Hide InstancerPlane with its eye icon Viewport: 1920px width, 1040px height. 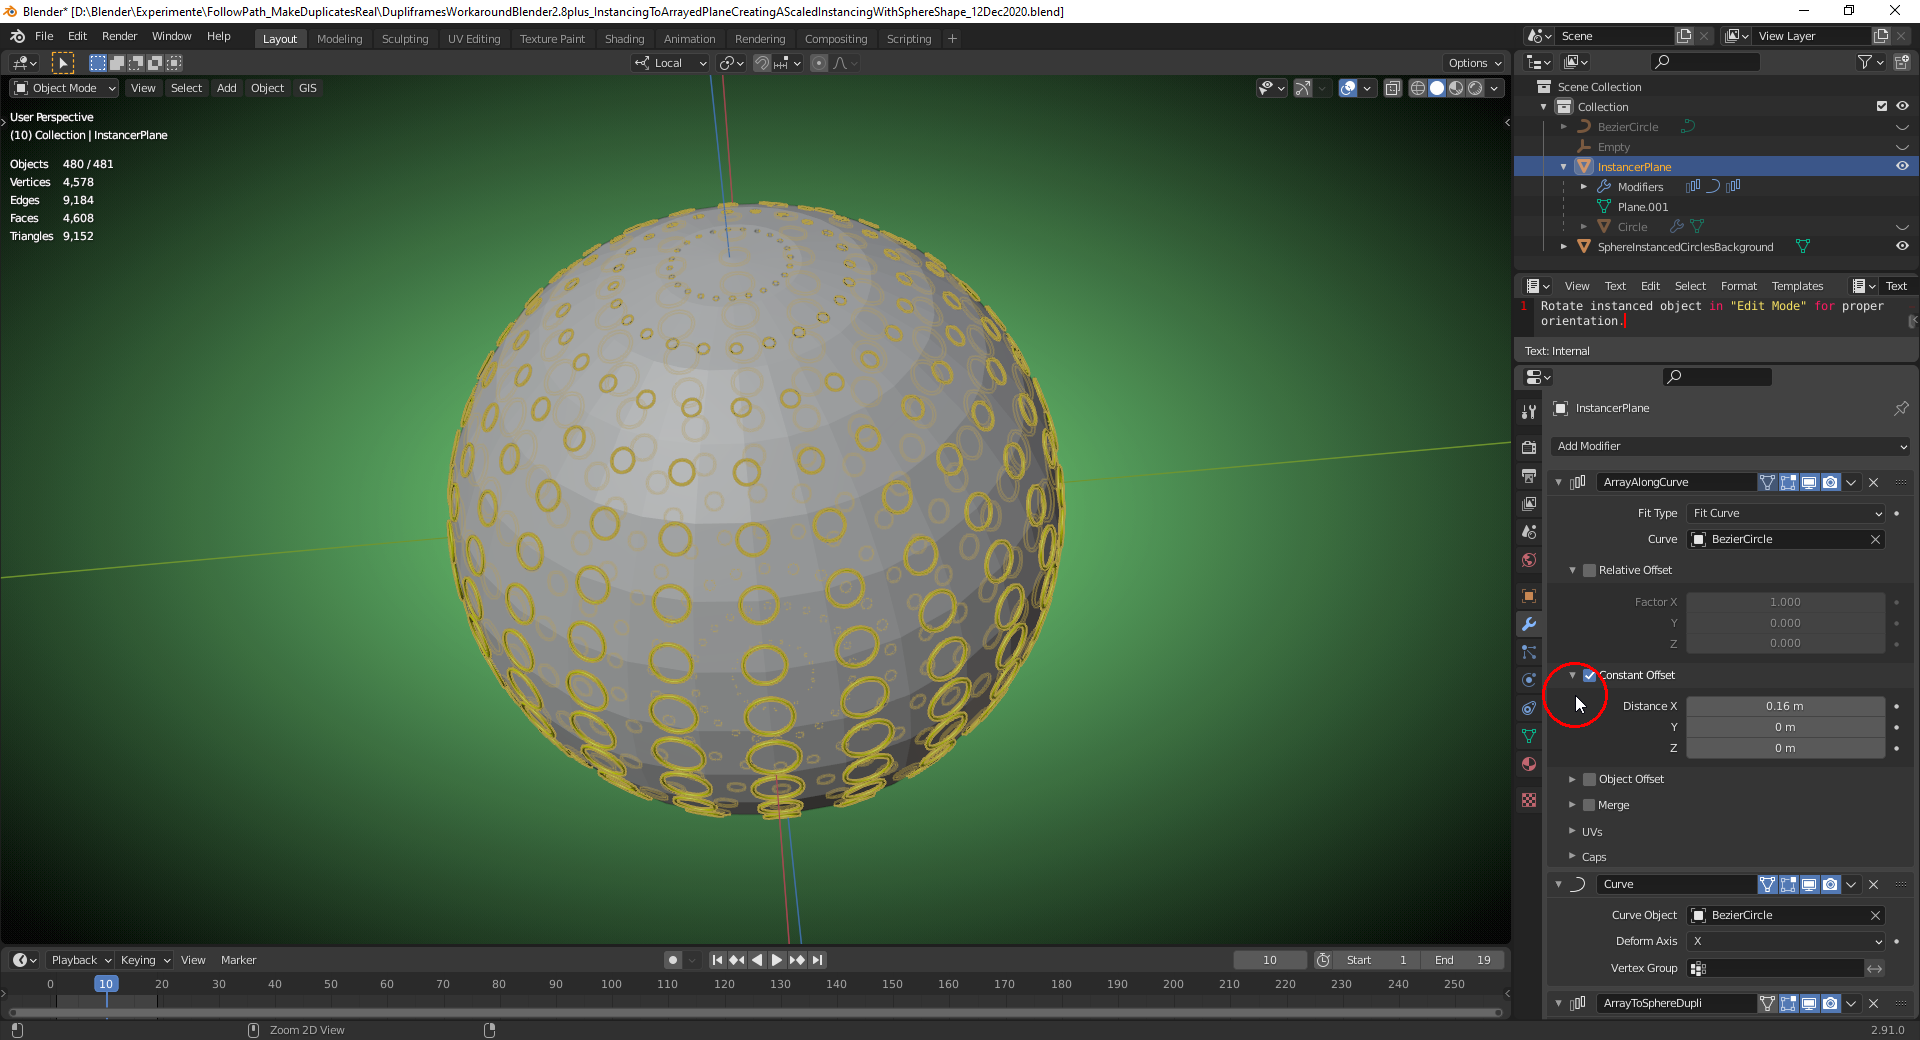[x=1902, y=166]
